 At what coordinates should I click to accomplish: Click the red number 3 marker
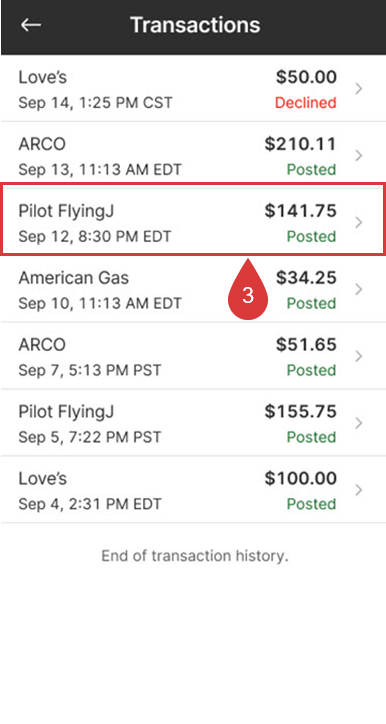tap(248, 292)
